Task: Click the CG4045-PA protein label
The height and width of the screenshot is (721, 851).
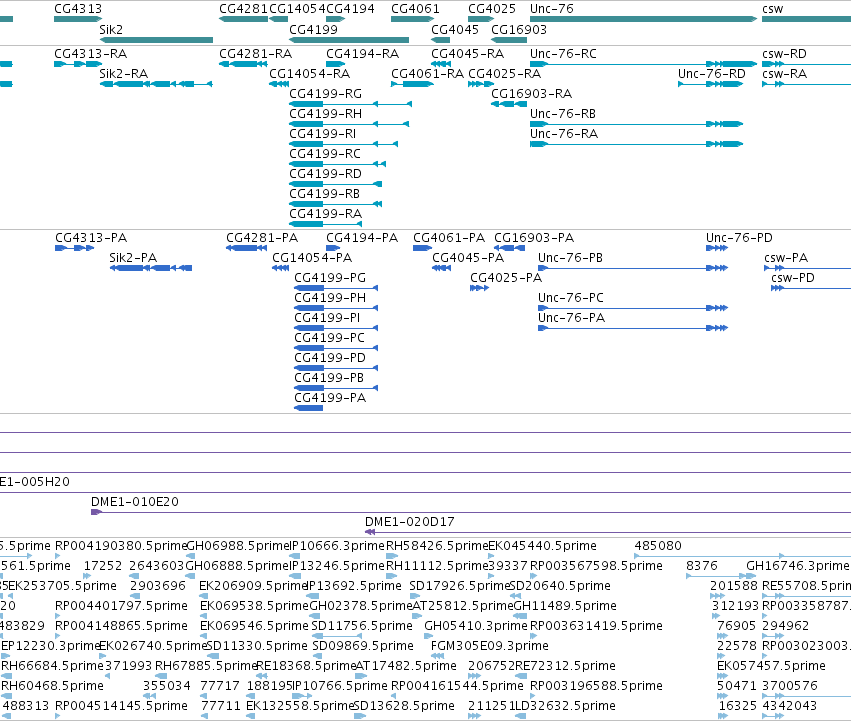Action: (x=468, y=257)
